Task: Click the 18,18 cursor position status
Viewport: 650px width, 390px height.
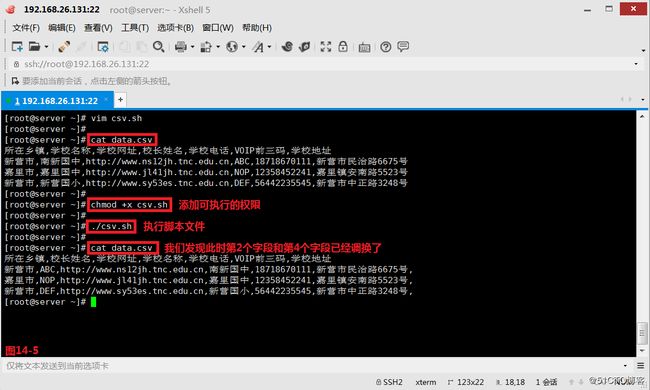Action: 510,382
